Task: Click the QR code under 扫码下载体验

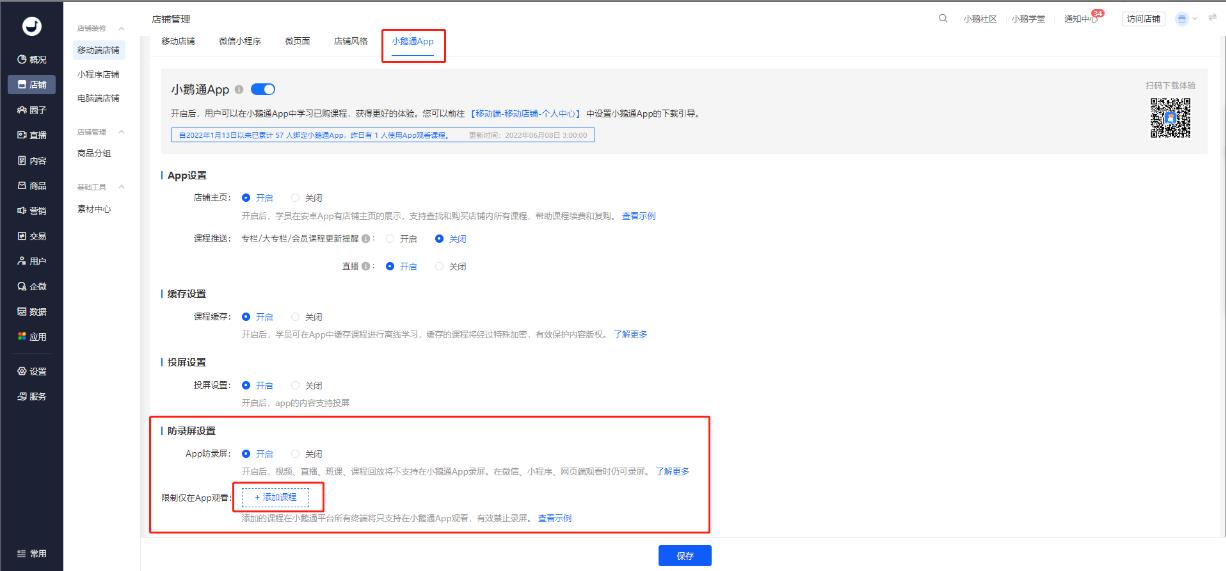Action: [1170, 119]
